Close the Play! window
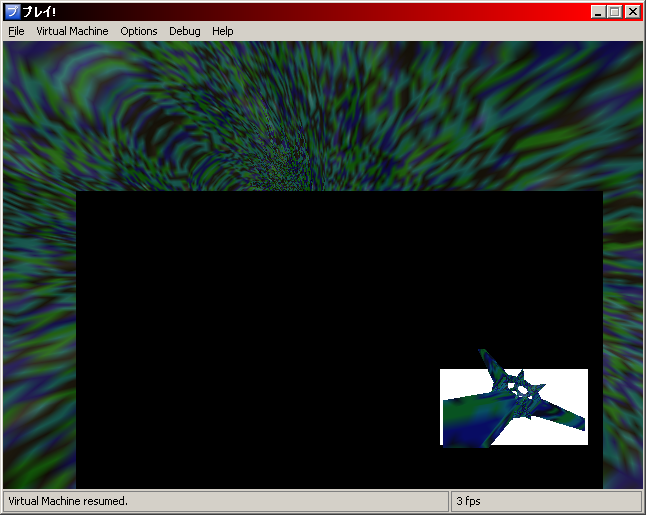 click(632, 12)
